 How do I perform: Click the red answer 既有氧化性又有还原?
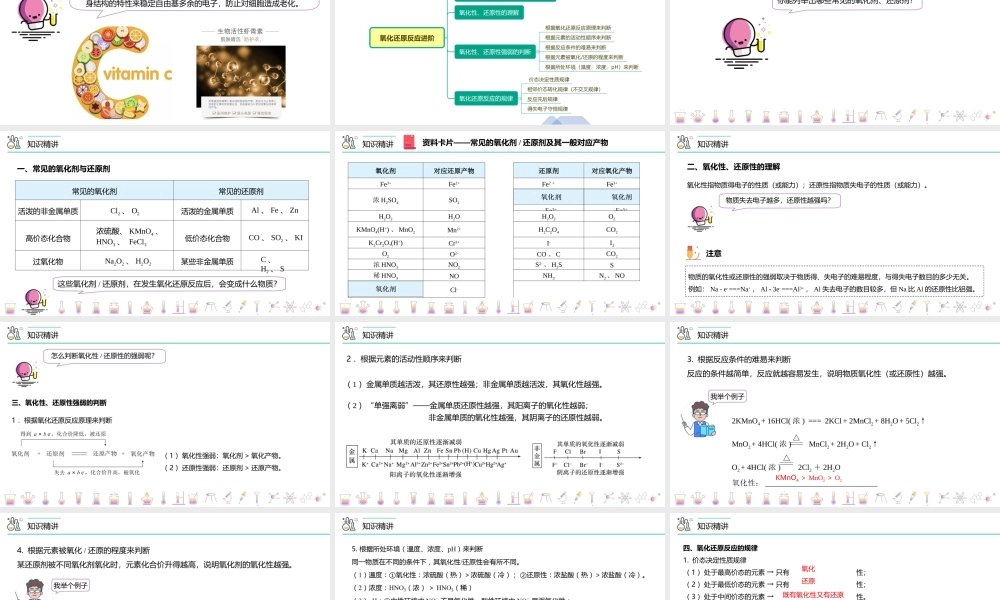click(813, 595)
